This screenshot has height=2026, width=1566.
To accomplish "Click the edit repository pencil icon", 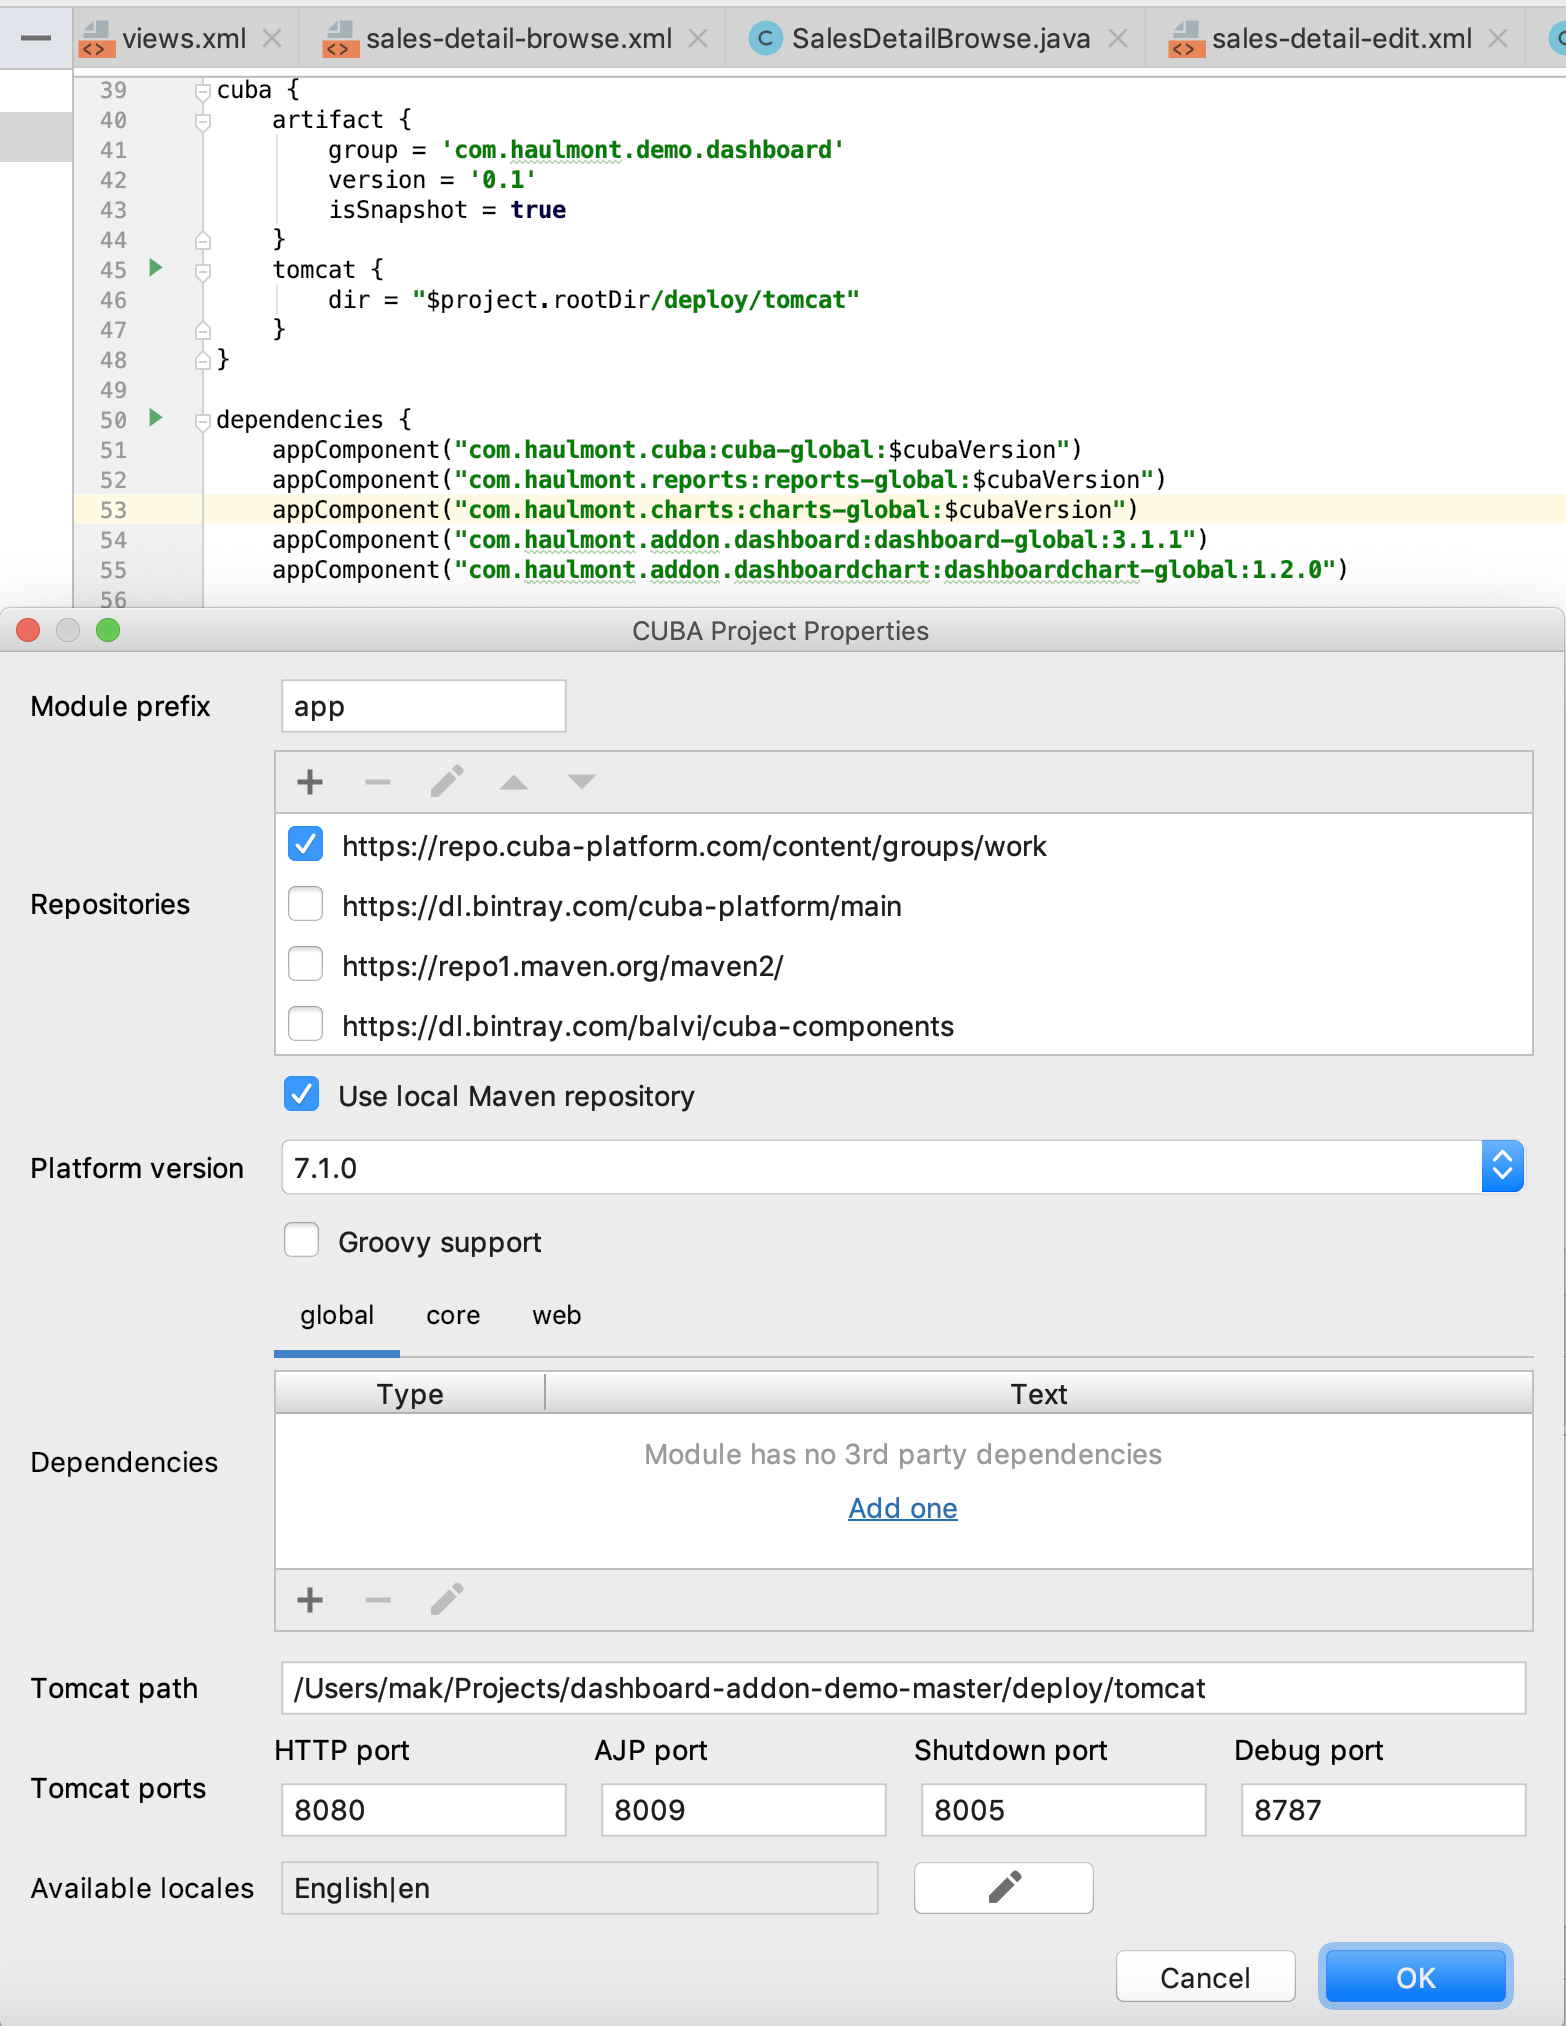I will (446, 782).
